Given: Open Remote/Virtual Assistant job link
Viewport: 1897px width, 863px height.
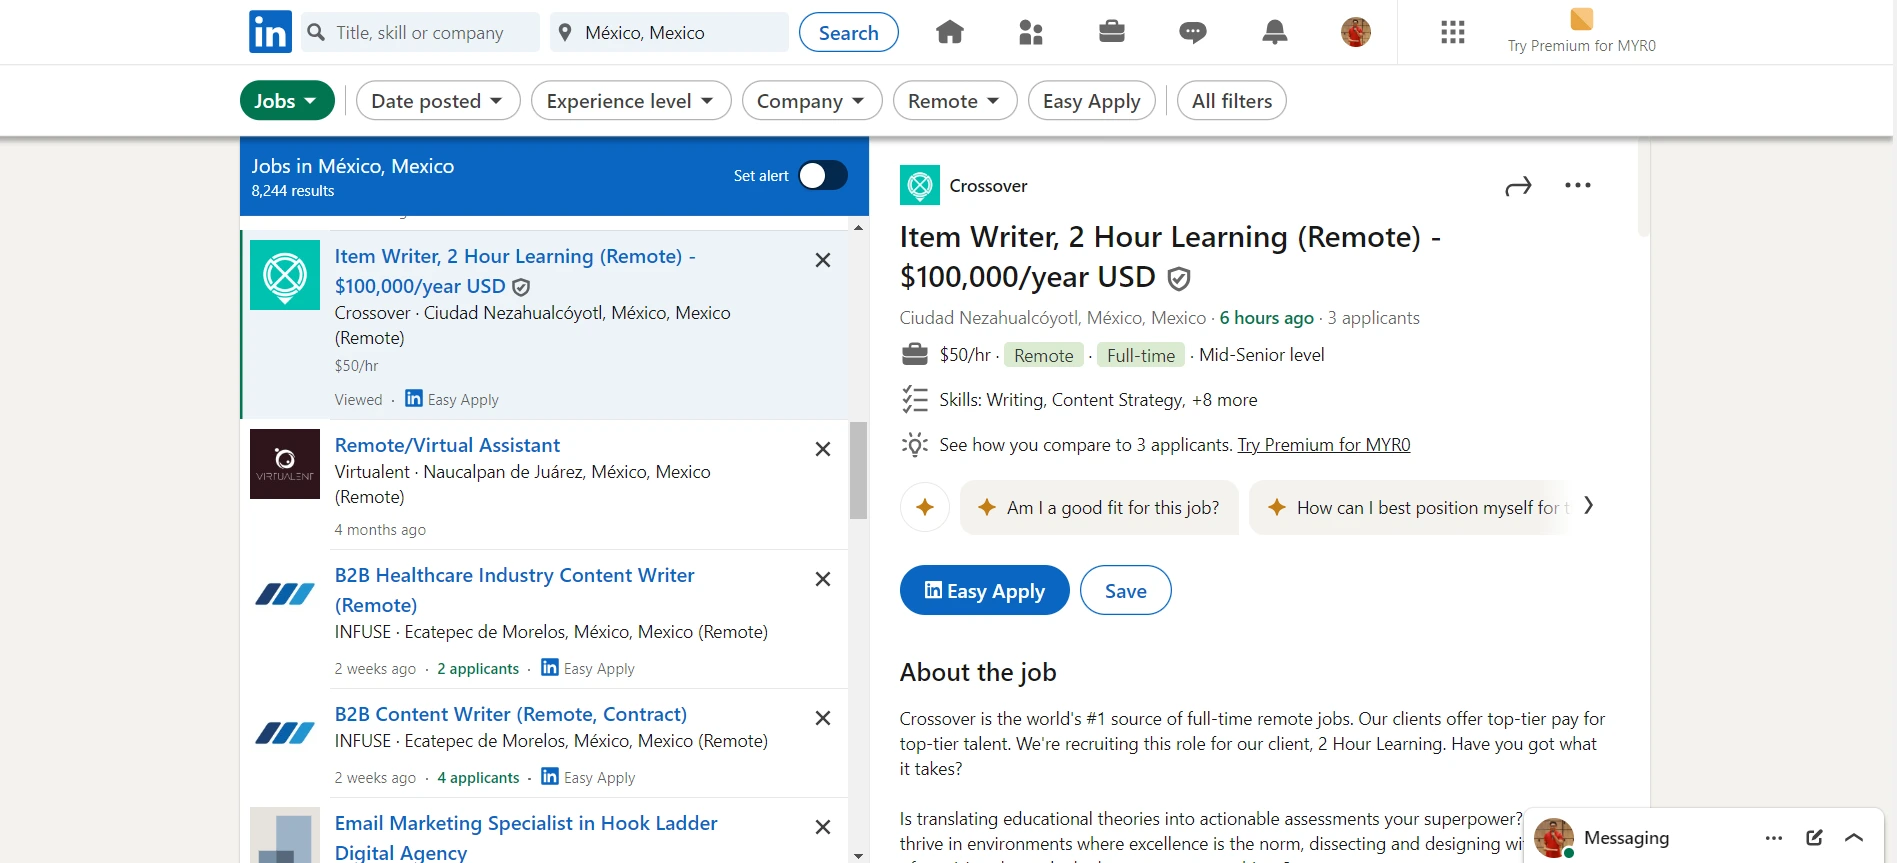Looking at the screenshot, I should pos(447,445).
